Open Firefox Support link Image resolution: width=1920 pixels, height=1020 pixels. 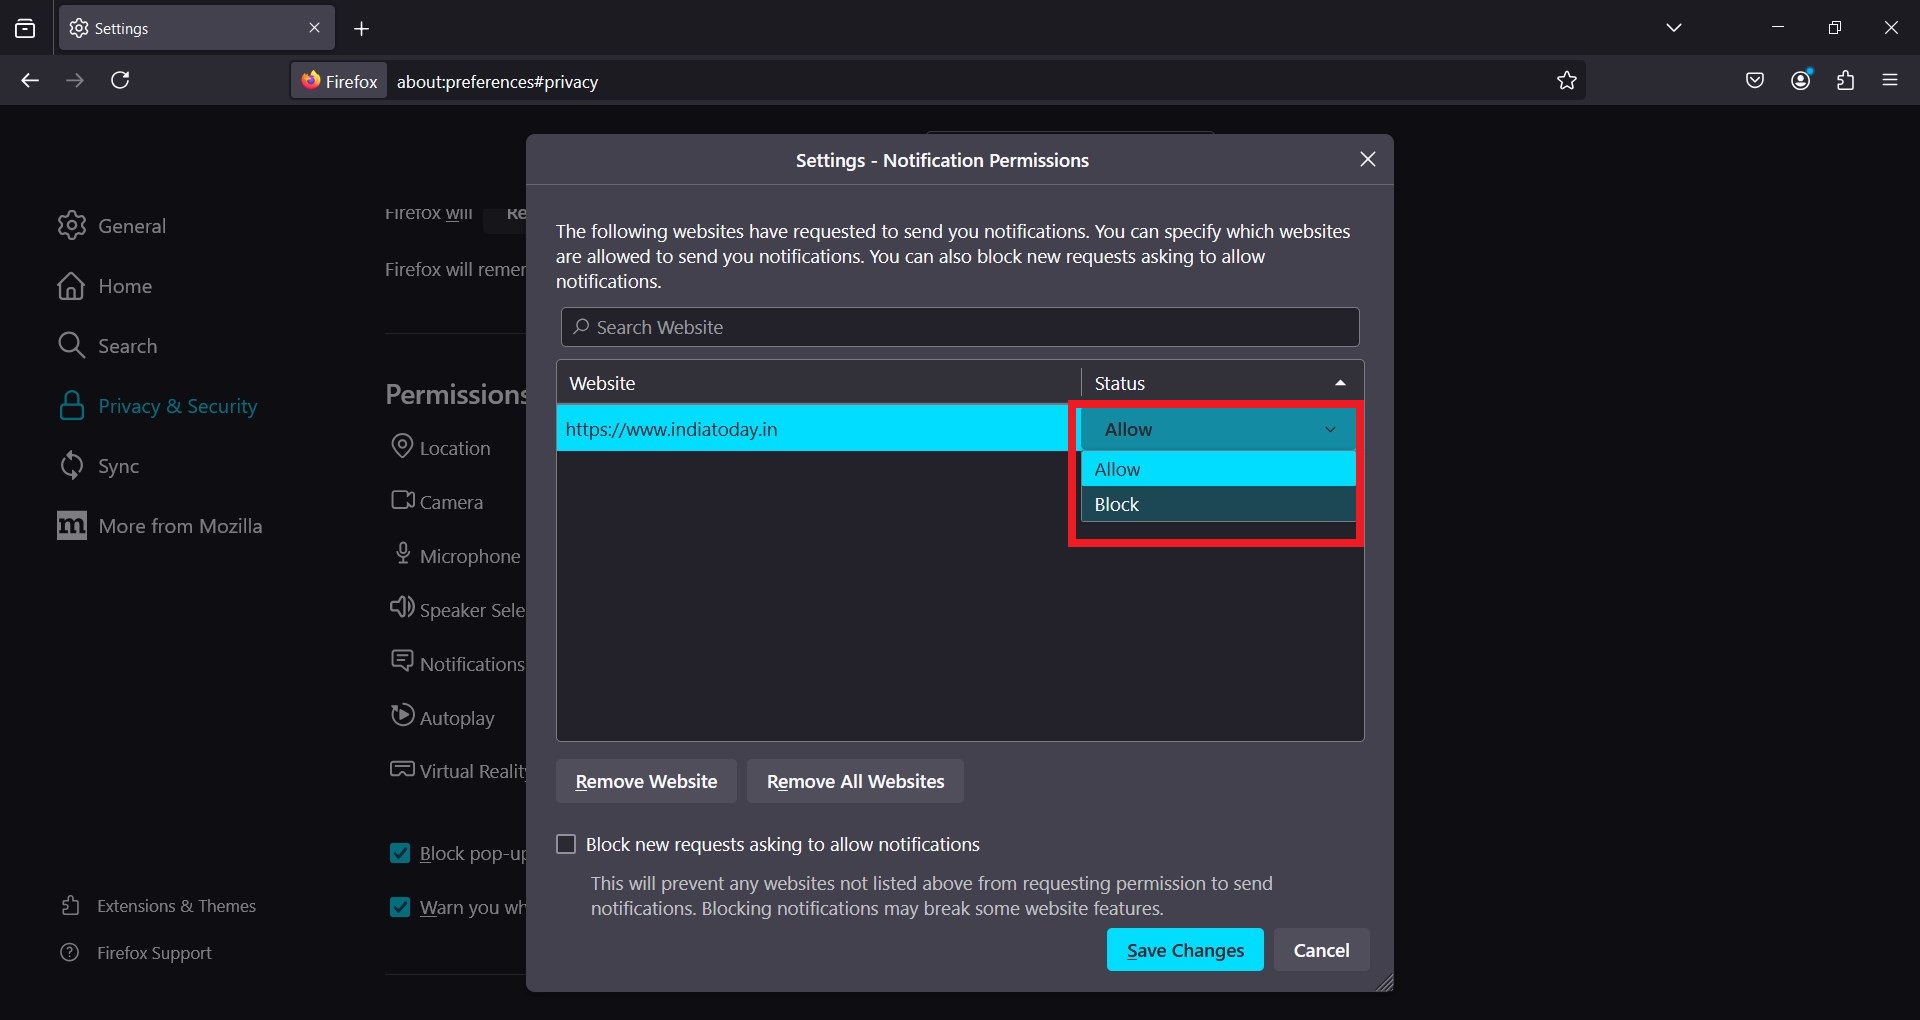coord(136,953)
